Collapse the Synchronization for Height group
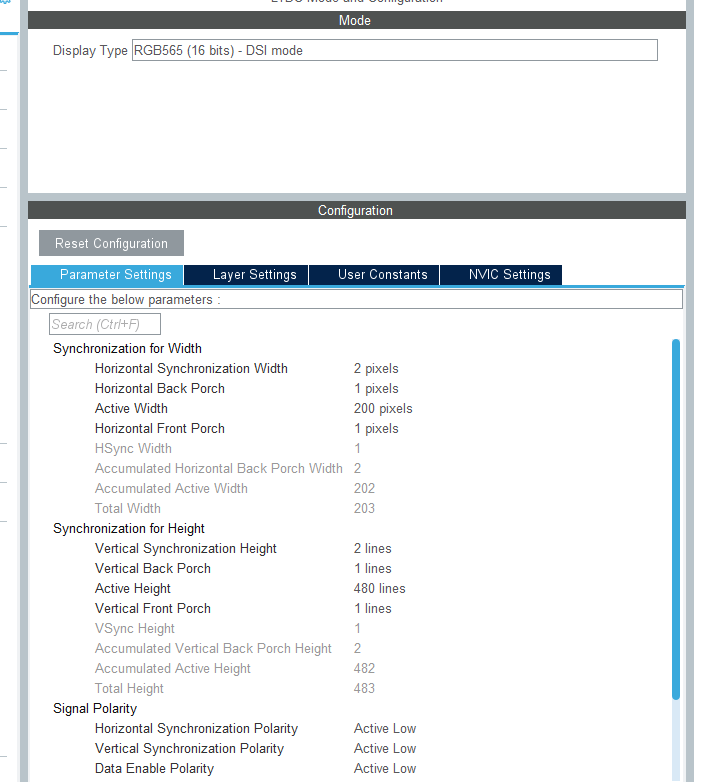The width and height of the screenshot is (705, 782). [x=129, y=529]
